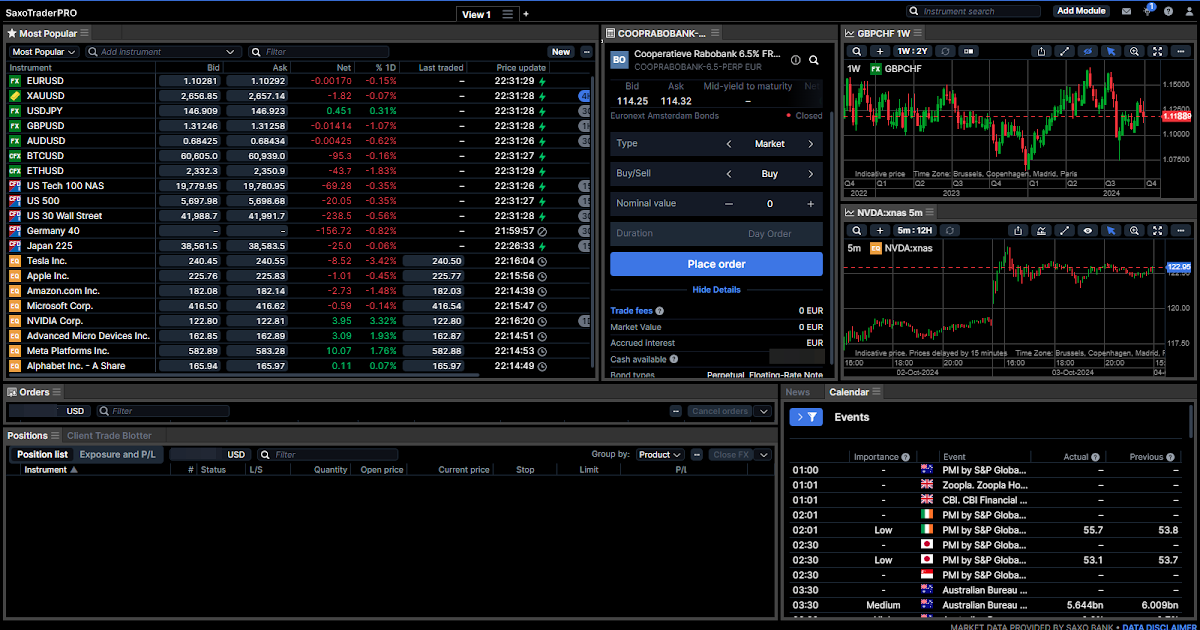
Task: Open Calendar tab menu icon
Action: click(876, 392)
